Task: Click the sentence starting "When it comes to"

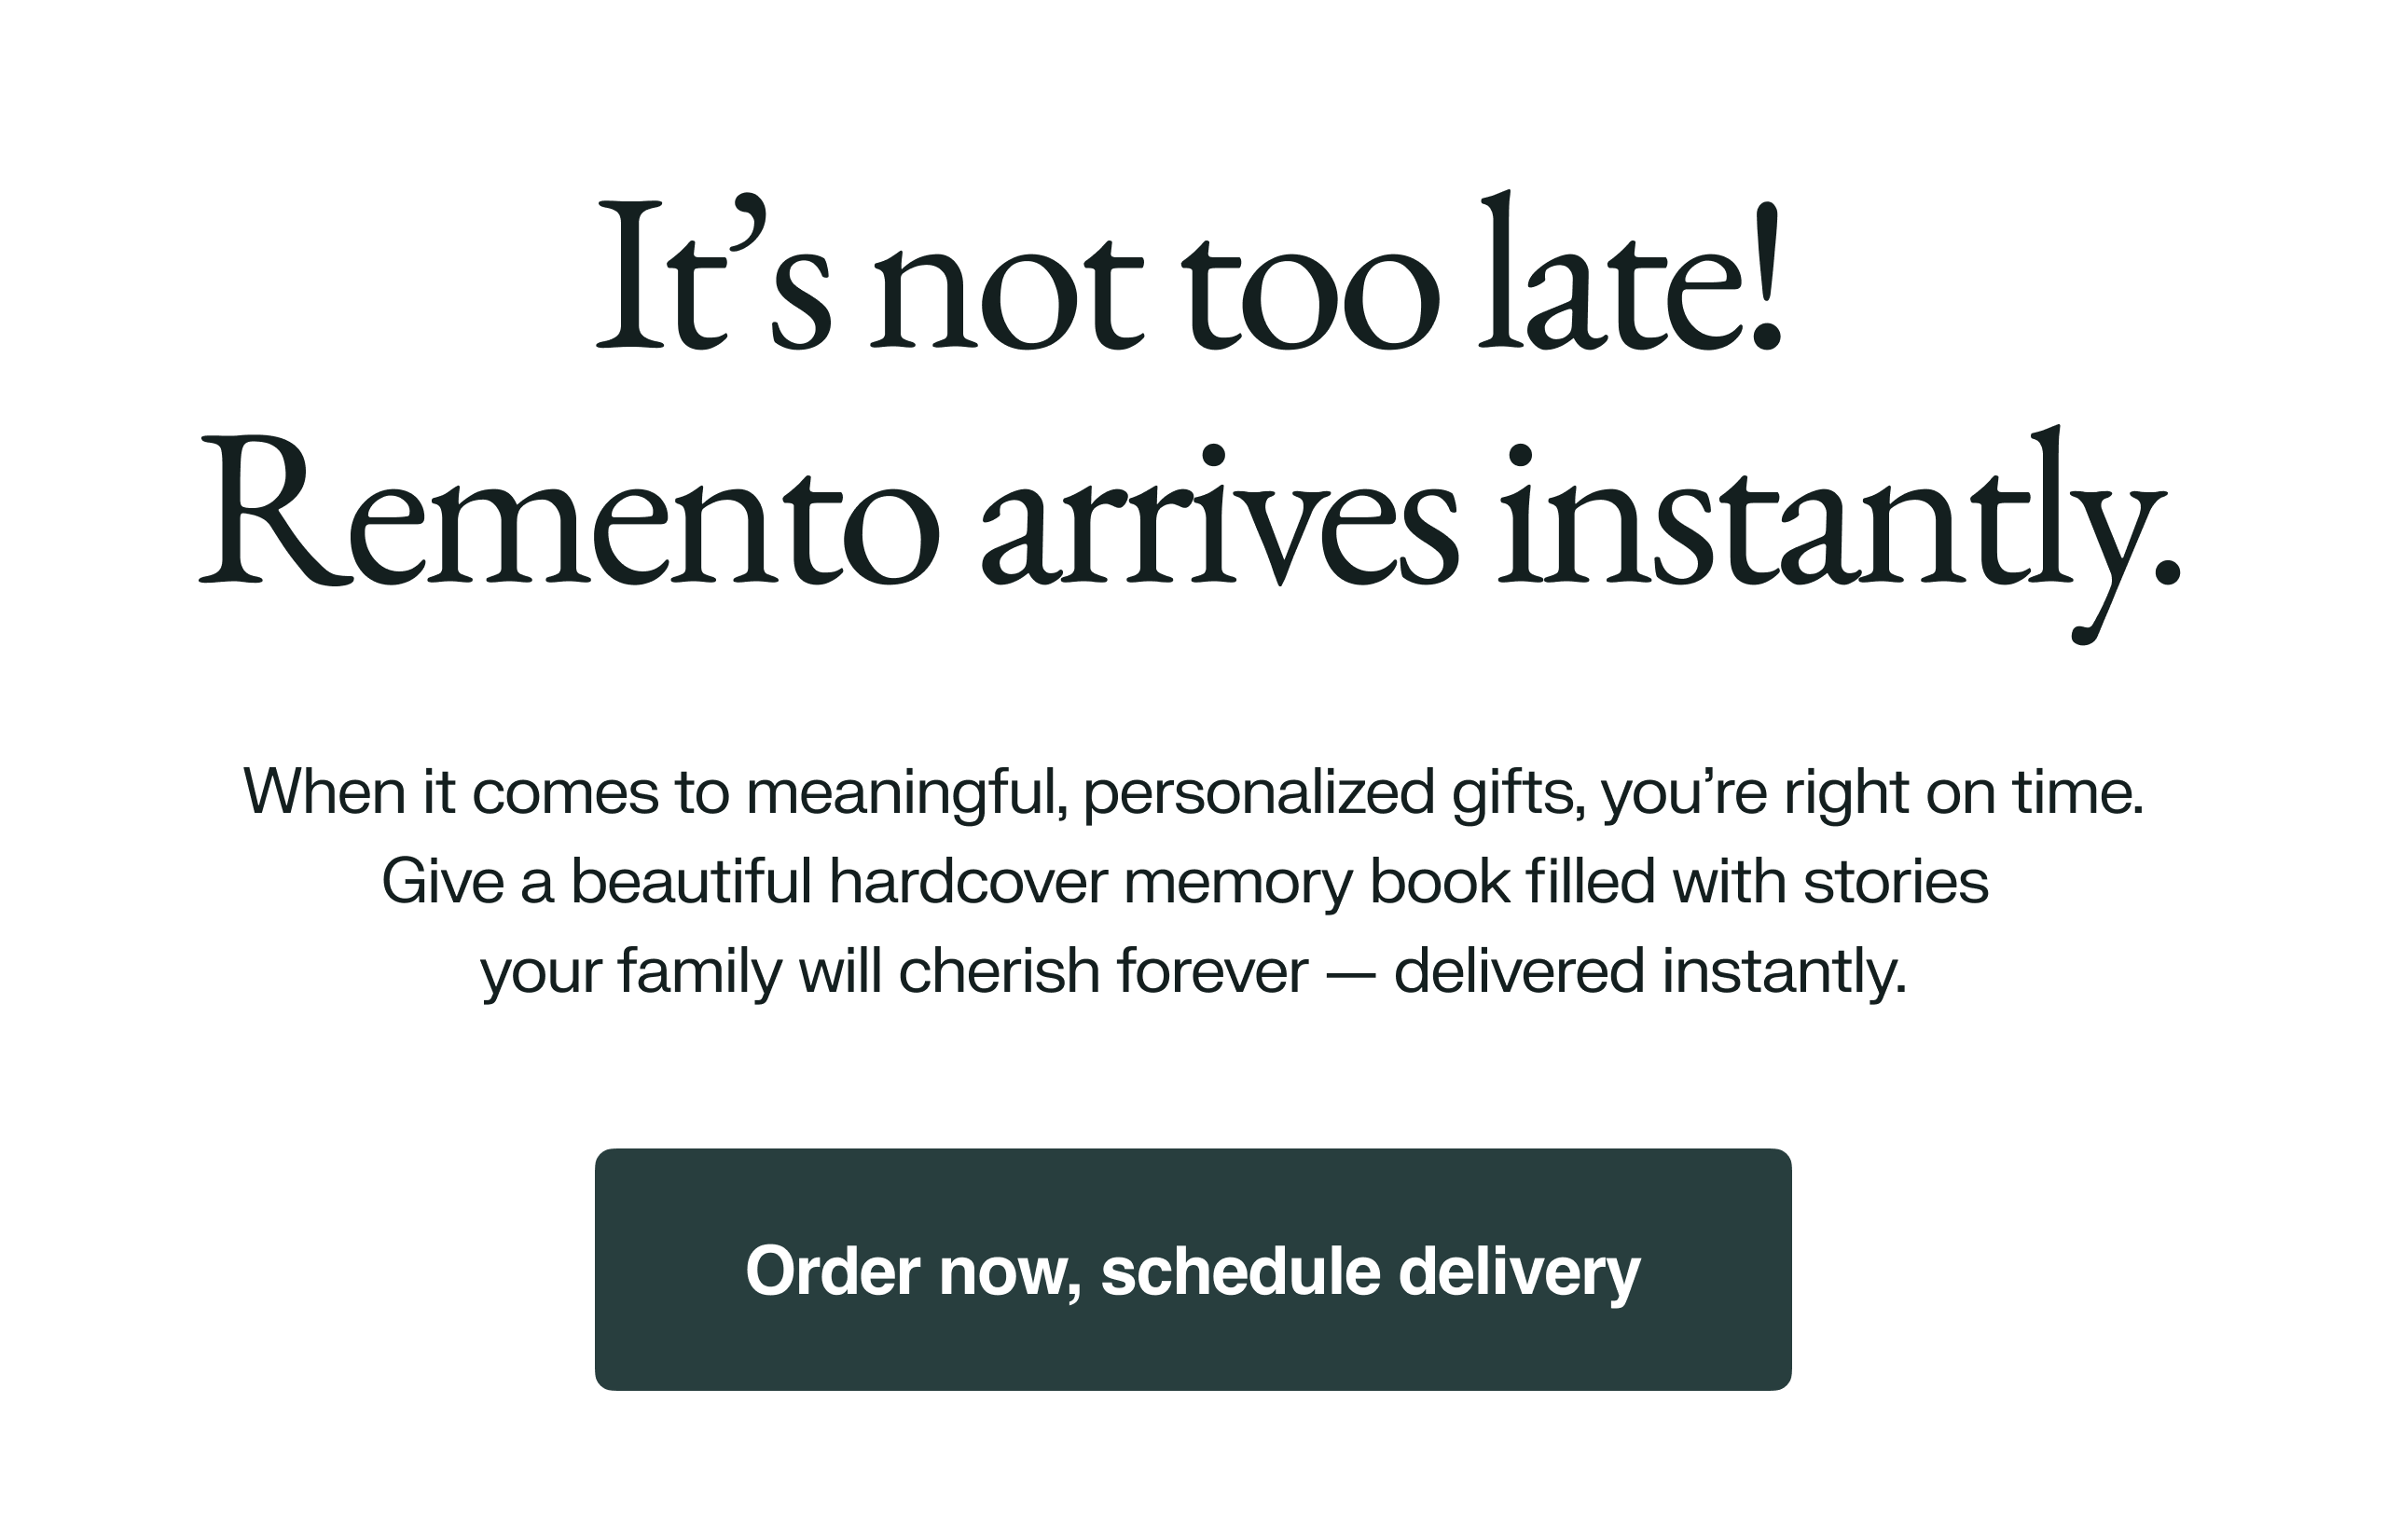Action: pos(1193,792)
